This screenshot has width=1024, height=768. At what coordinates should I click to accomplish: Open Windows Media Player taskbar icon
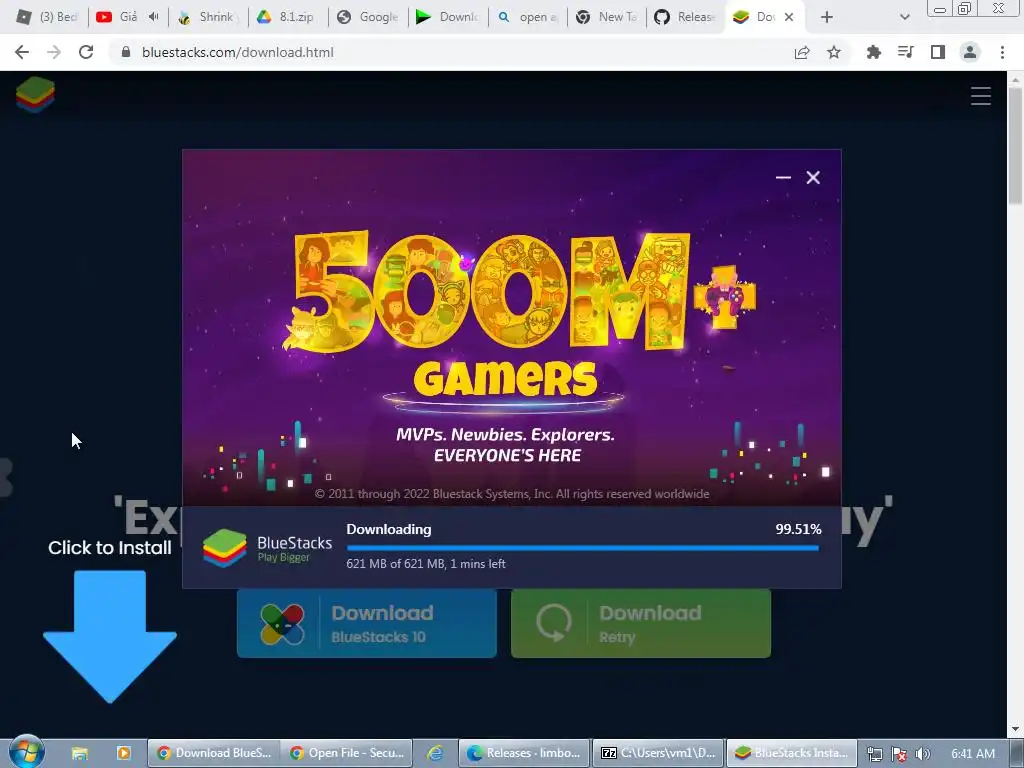(123, 753)
